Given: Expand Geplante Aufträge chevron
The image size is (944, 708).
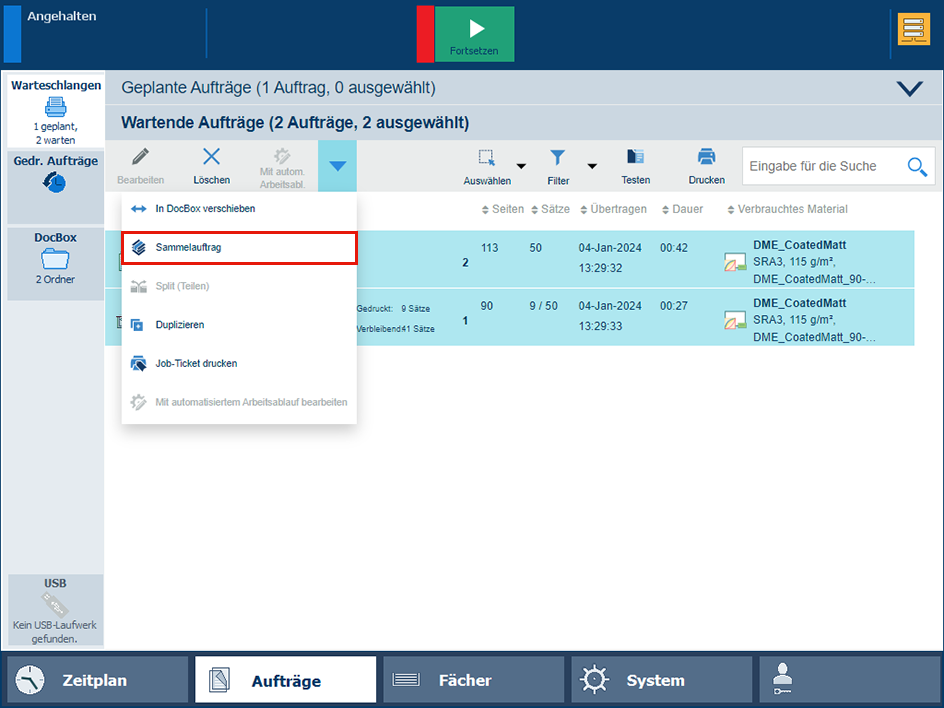Looking at the screenshot, I should (909, 88).
